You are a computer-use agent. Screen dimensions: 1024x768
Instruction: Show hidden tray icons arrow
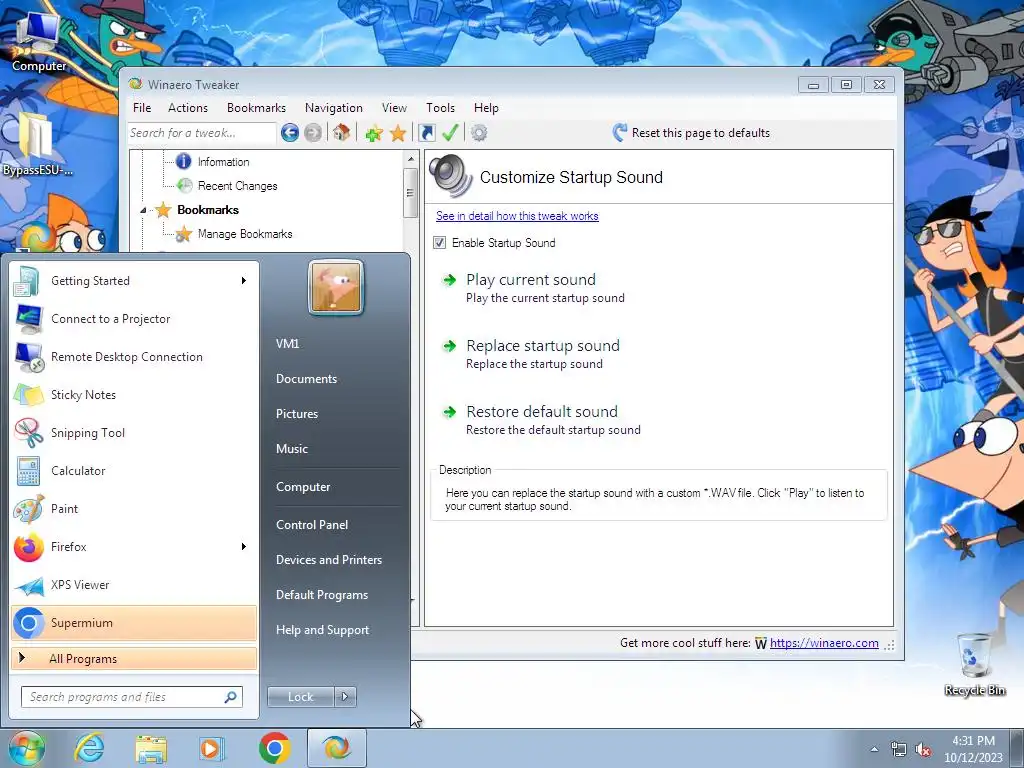pyautogui.click(x=874, y=750)
